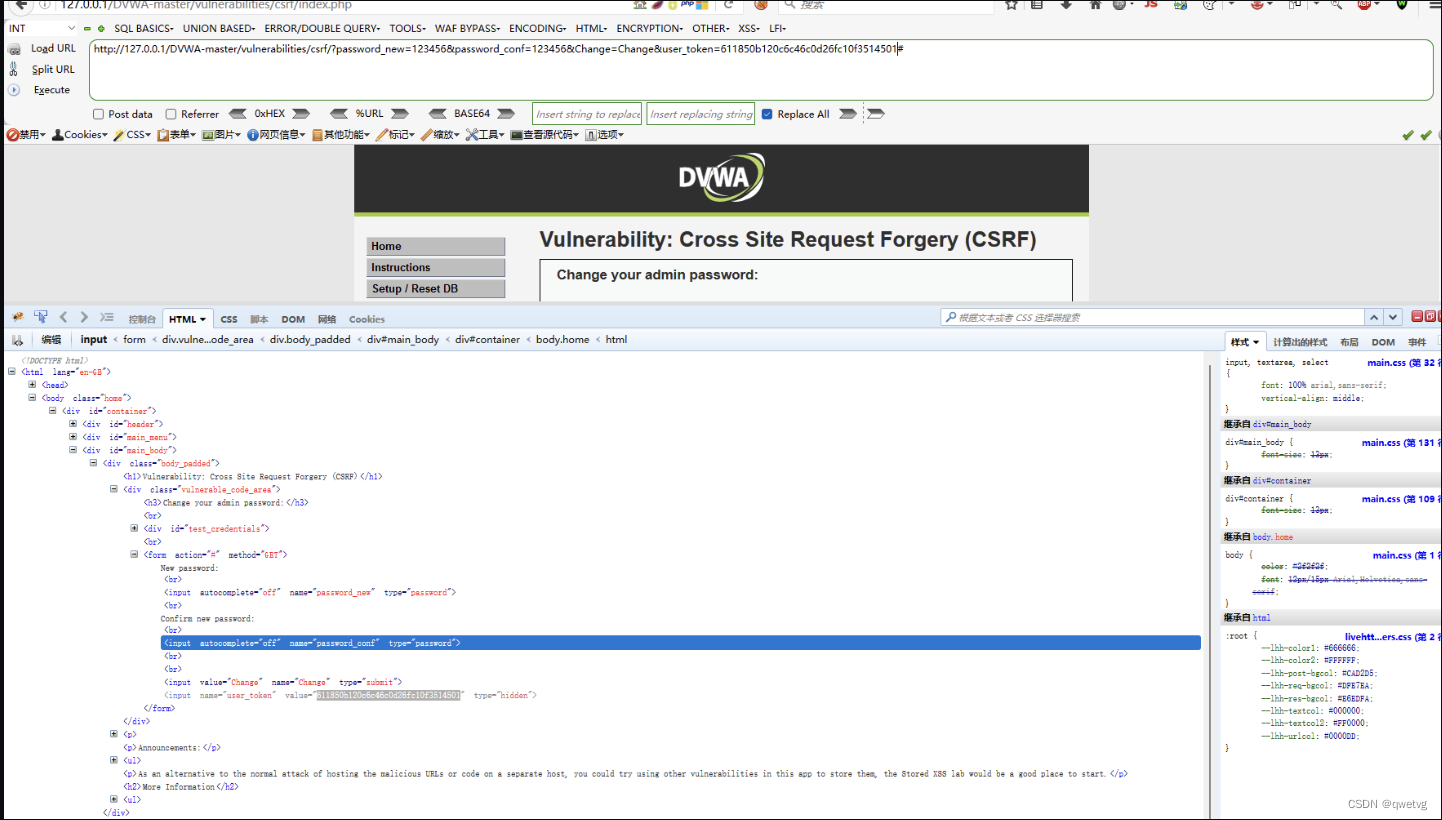Viewport: 1442px width, 820px height.
Task: Open the ENCODING menu
Action: [x=538, y=29]
